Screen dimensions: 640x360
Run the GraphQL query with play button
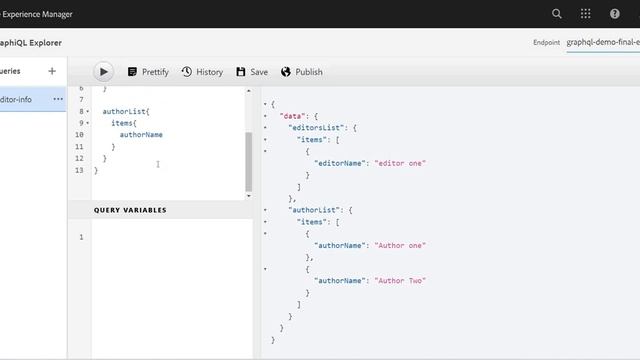103,72
